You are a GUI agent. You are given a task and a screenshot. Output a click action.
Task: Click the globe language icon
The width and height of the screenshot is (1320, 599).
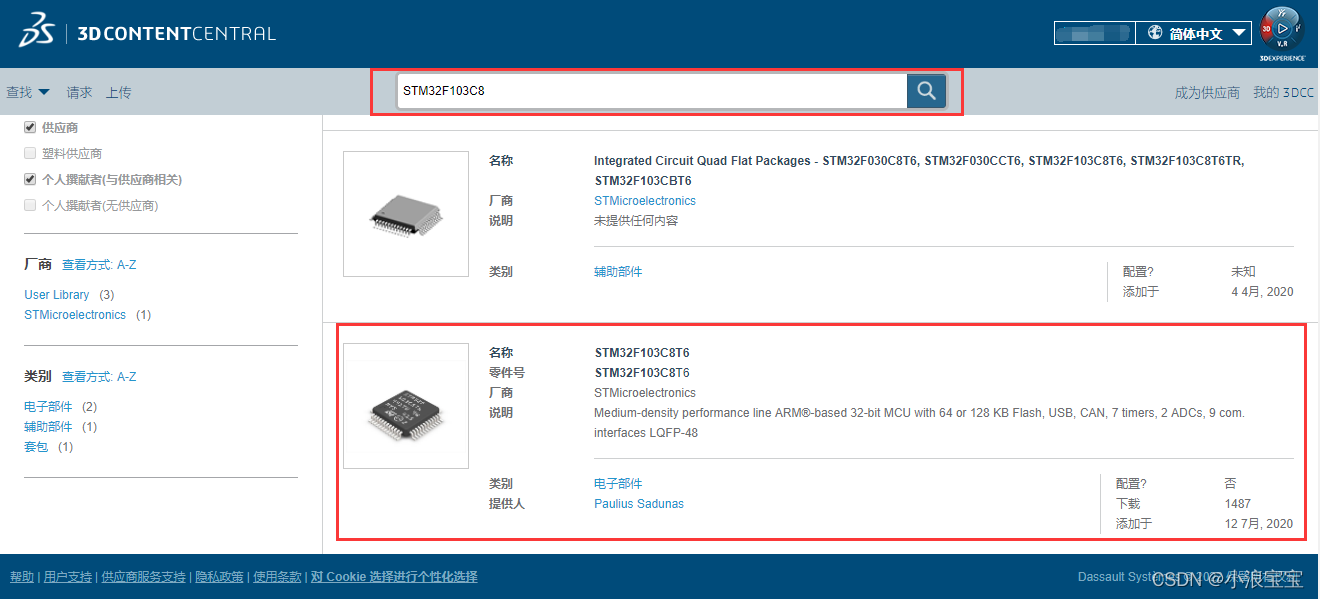1155,33
